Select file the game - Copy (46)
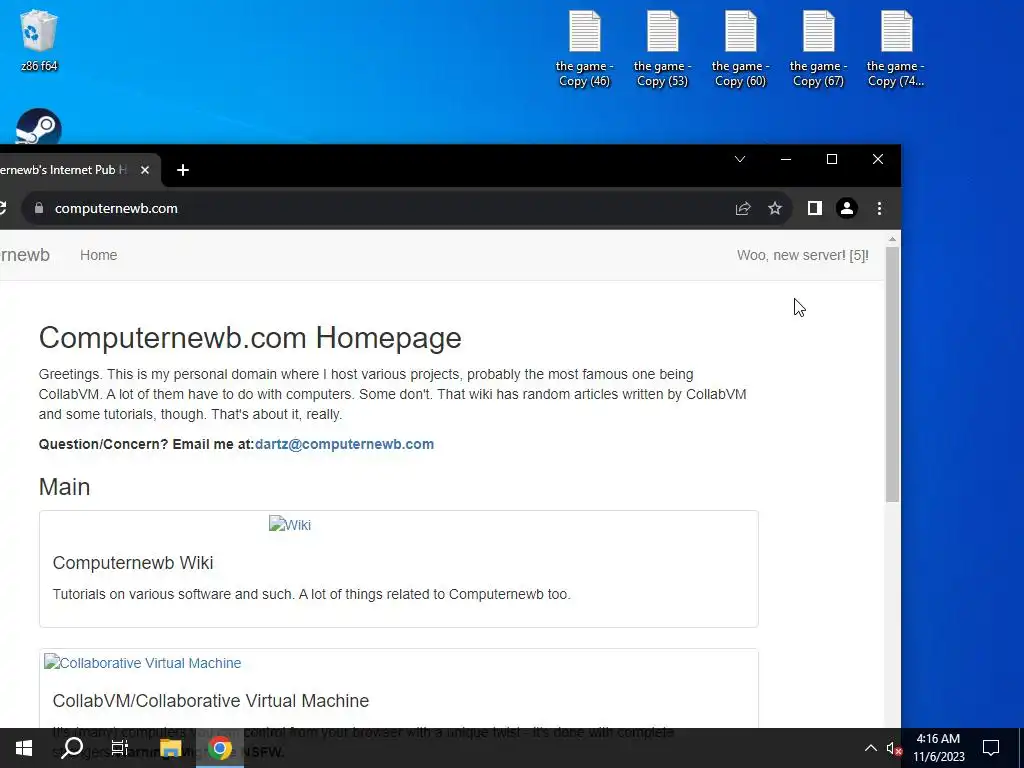The image size is (1024, 768). (584, 49)
